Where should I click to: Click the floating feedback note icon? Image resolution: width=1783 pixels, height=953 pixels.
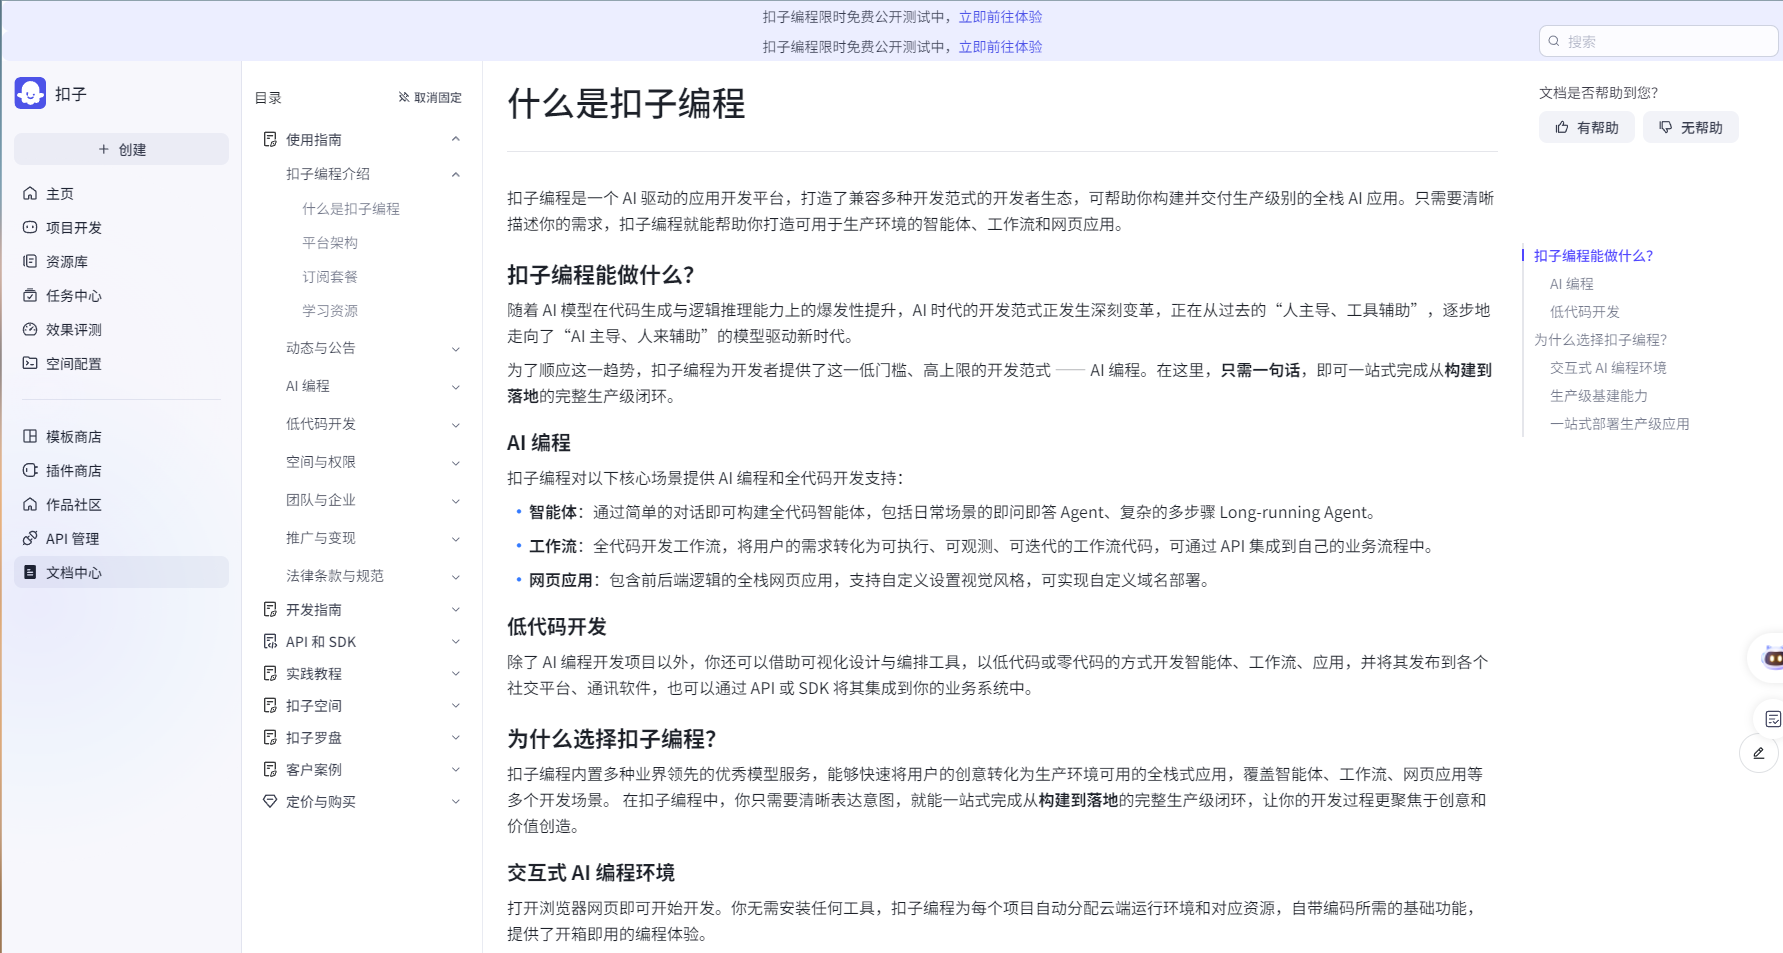tap(1773, 719)
